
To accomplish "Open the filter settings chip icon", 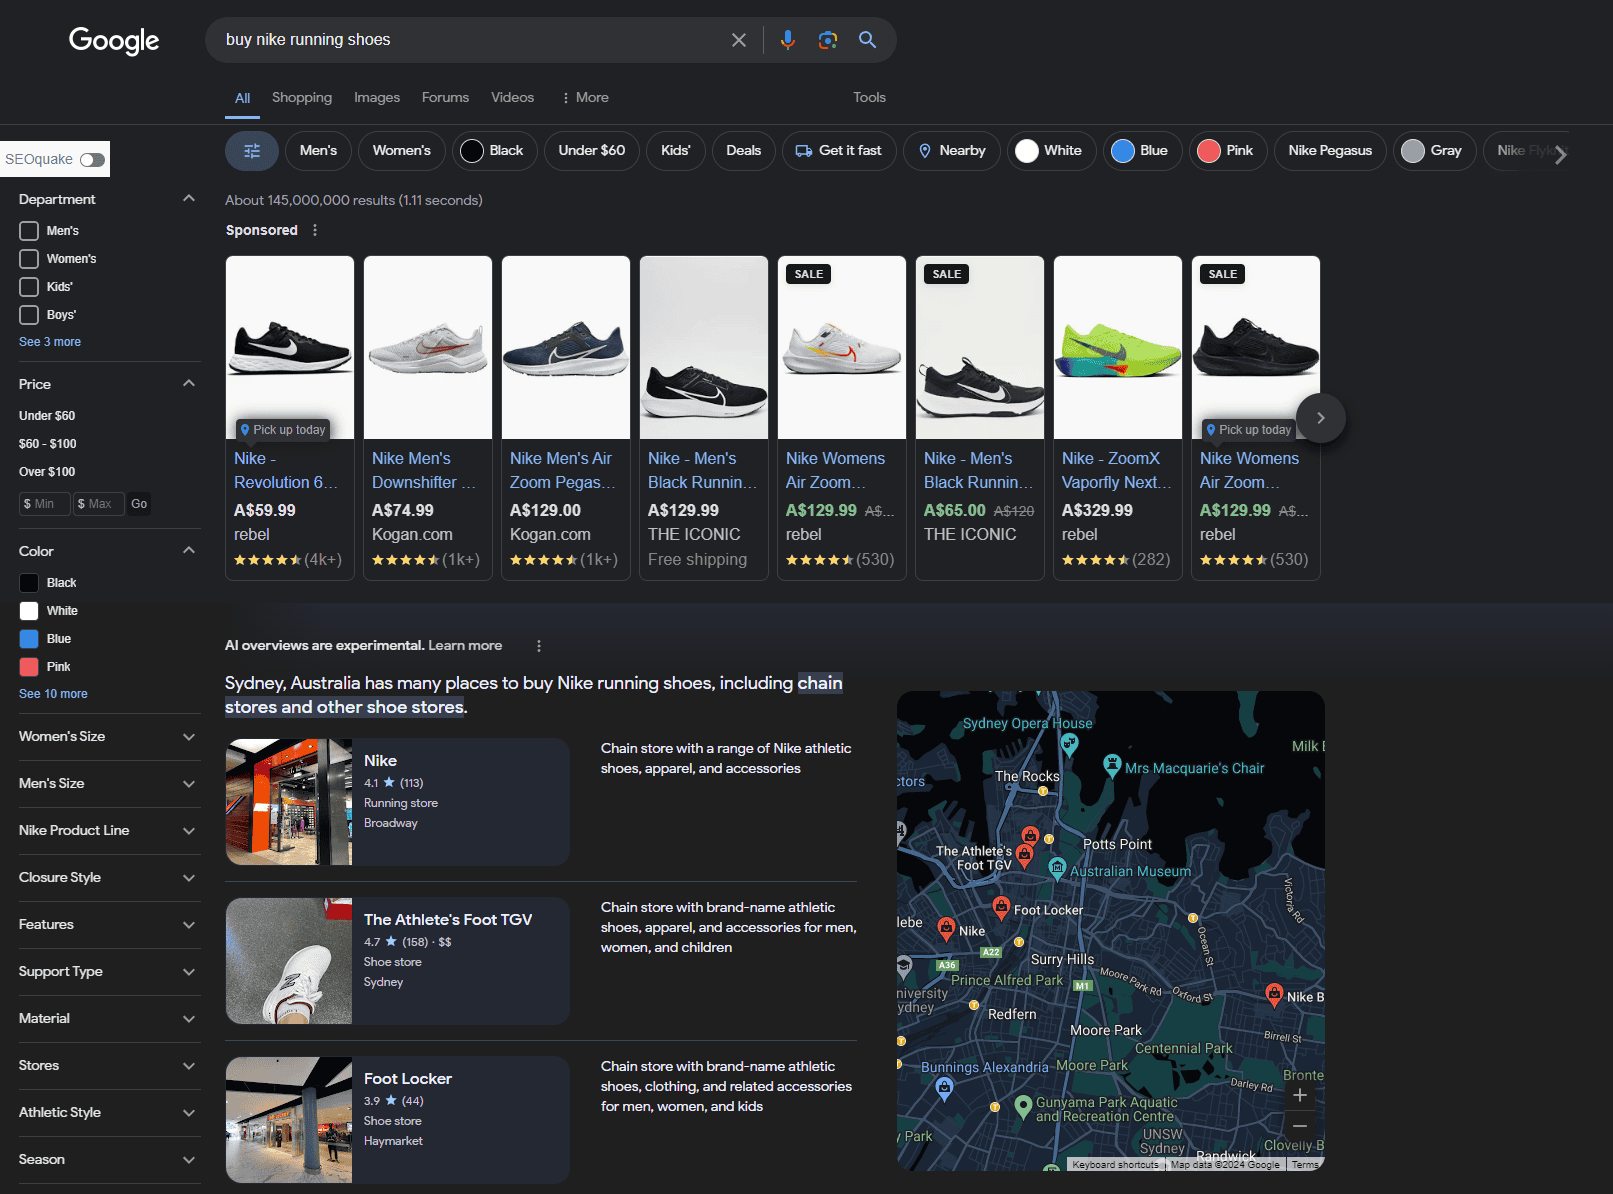I will tap(252, 151).
